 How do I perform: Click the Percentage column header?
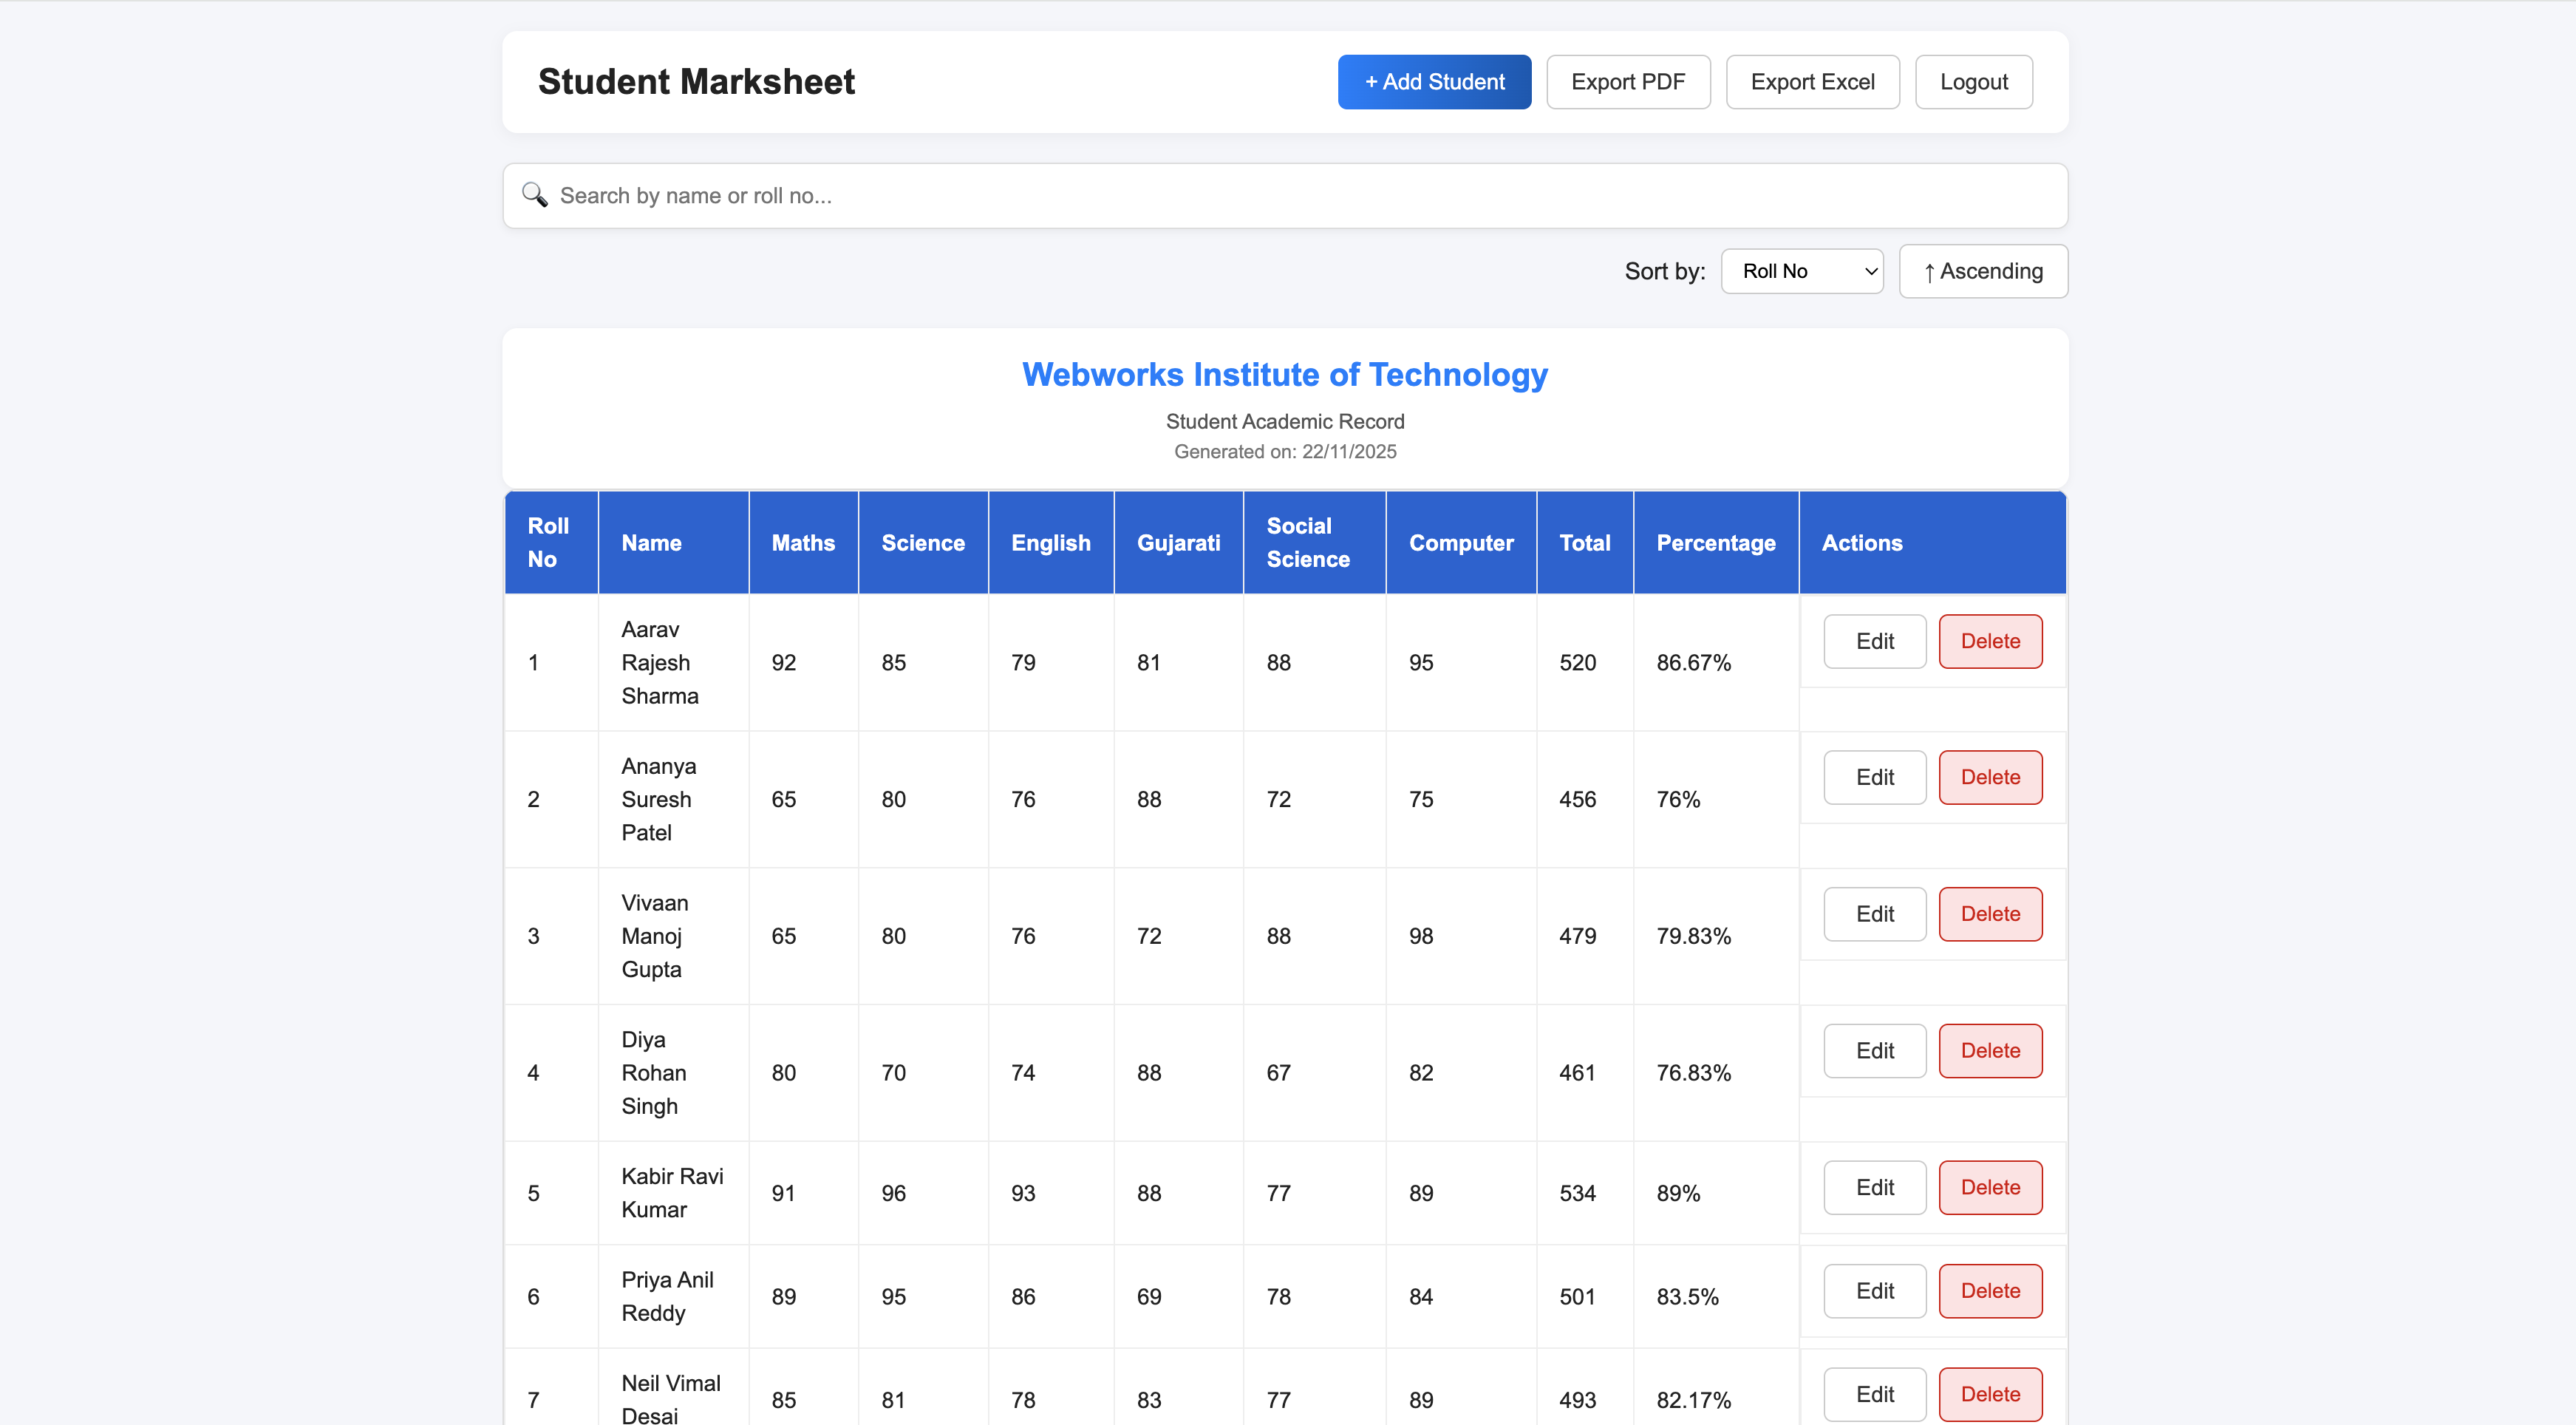1716,542
